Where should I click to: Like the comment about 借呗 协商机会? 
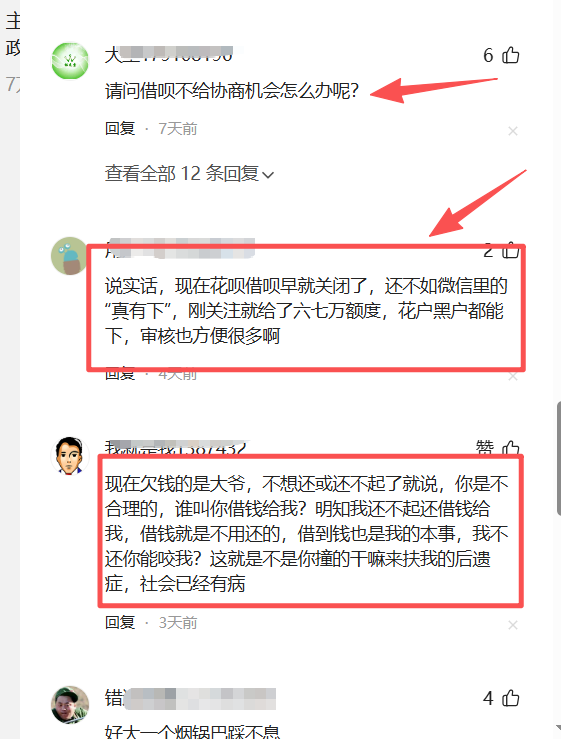[511, 56]
